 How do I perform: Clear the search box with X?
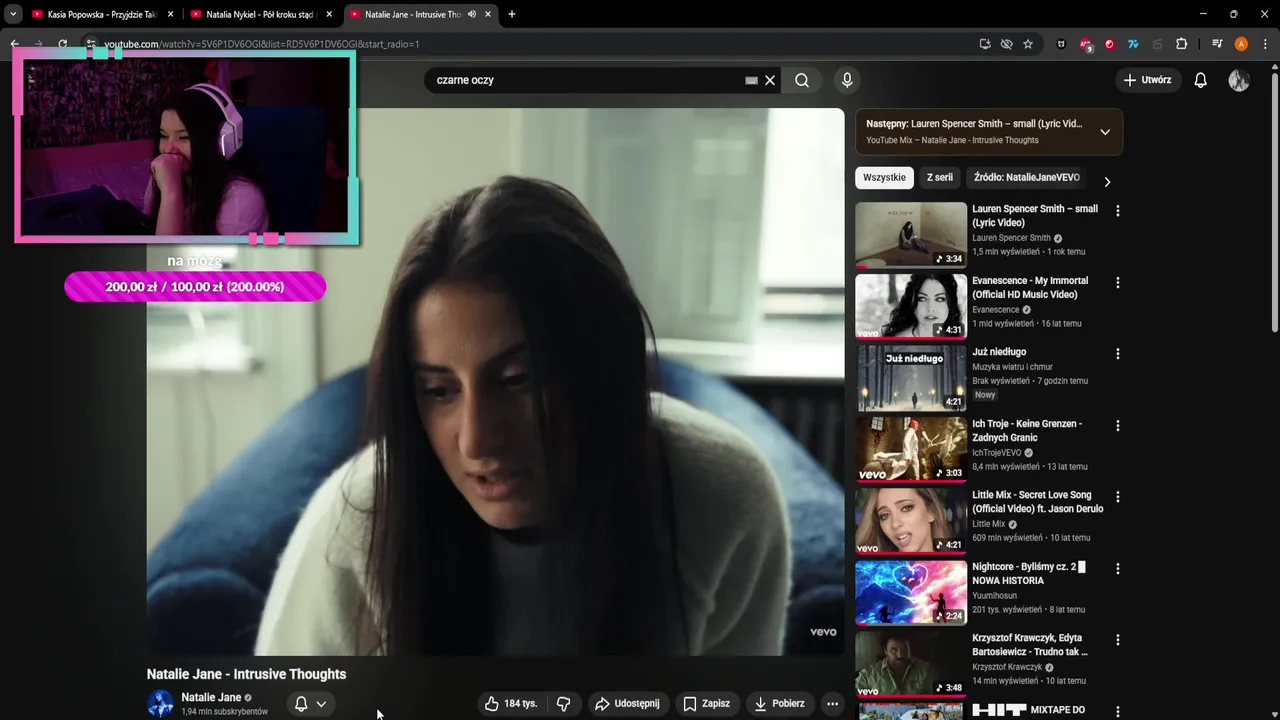coord(770,80)
